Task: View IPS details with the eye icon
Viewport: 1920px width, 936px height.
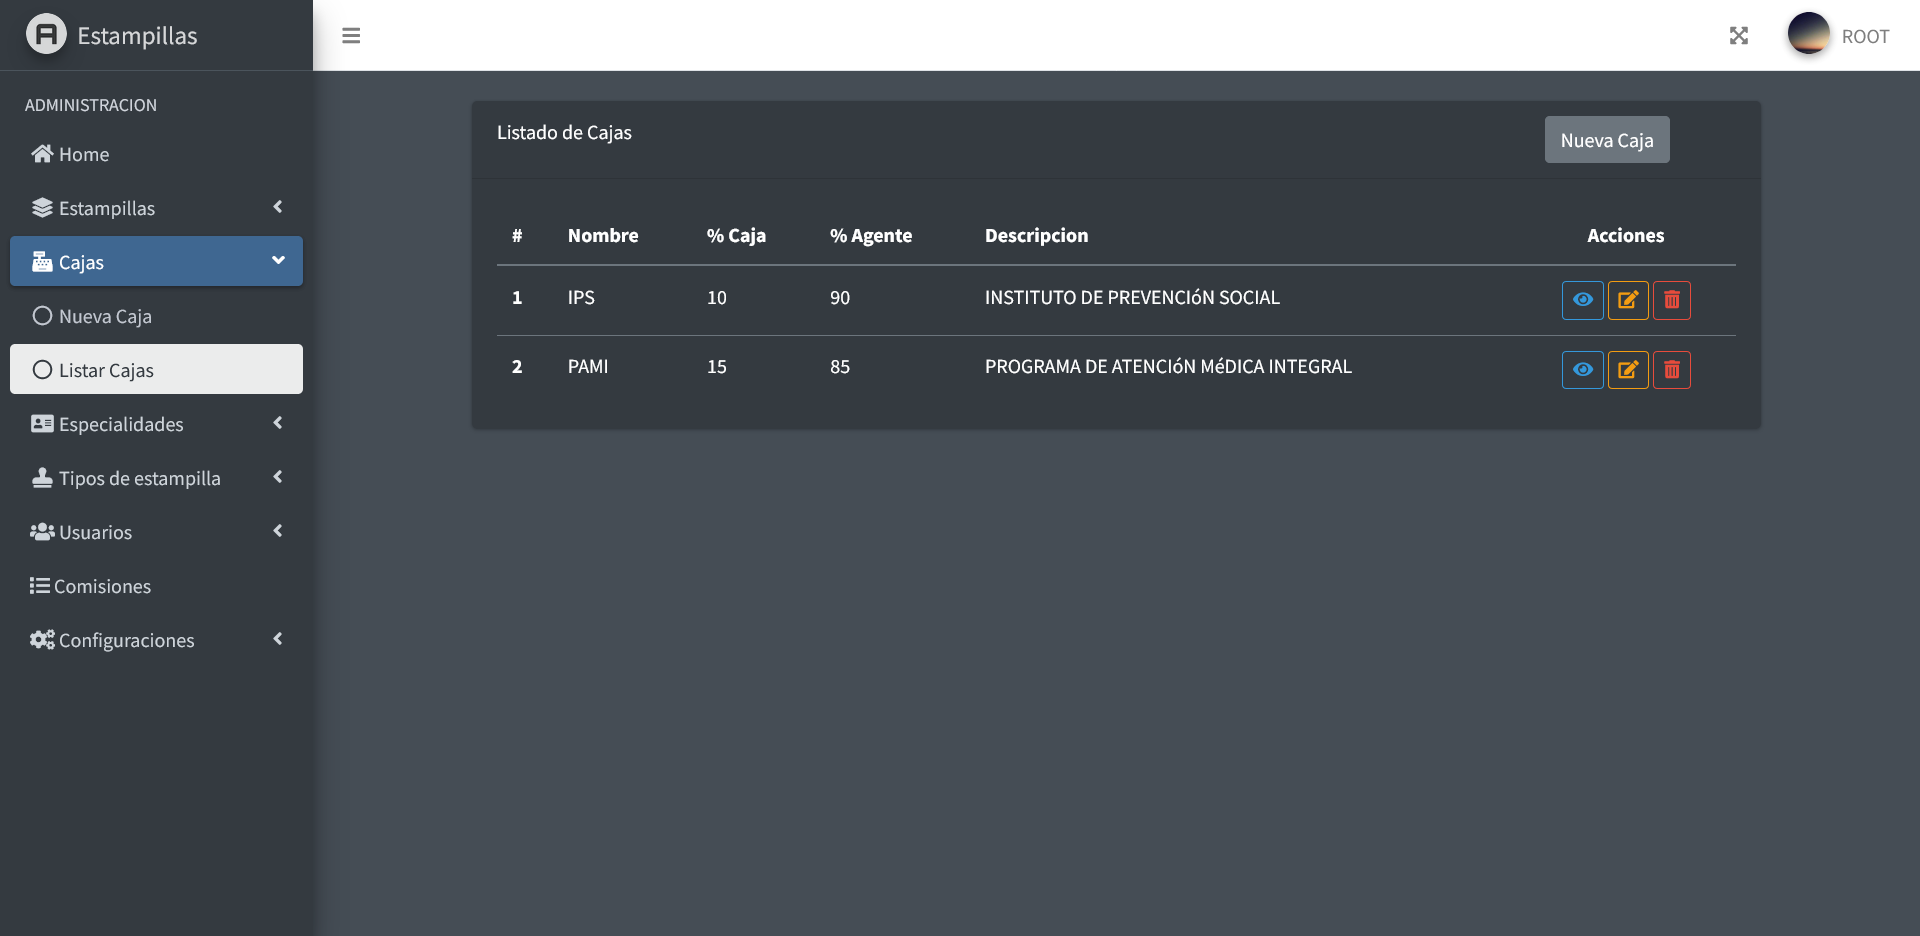Action: click(x=1583, y=300)
